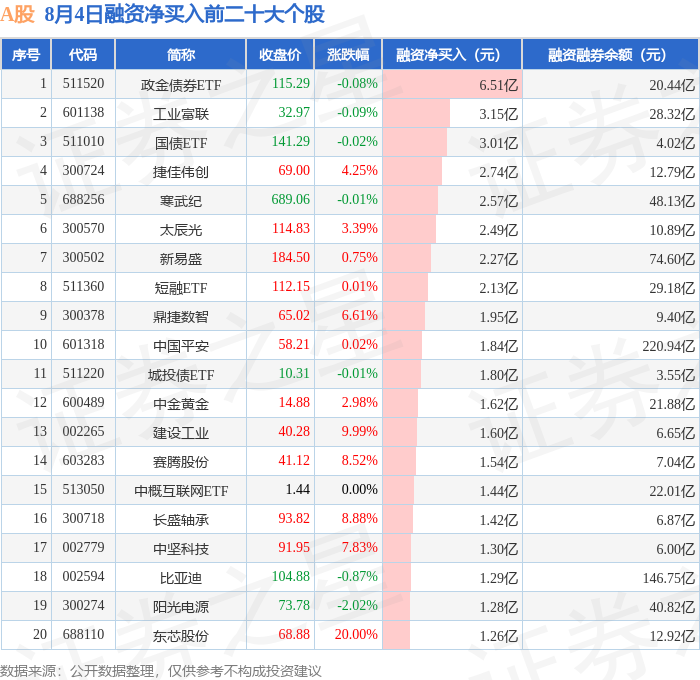Select stock code 300718

(x=83, y=519)
